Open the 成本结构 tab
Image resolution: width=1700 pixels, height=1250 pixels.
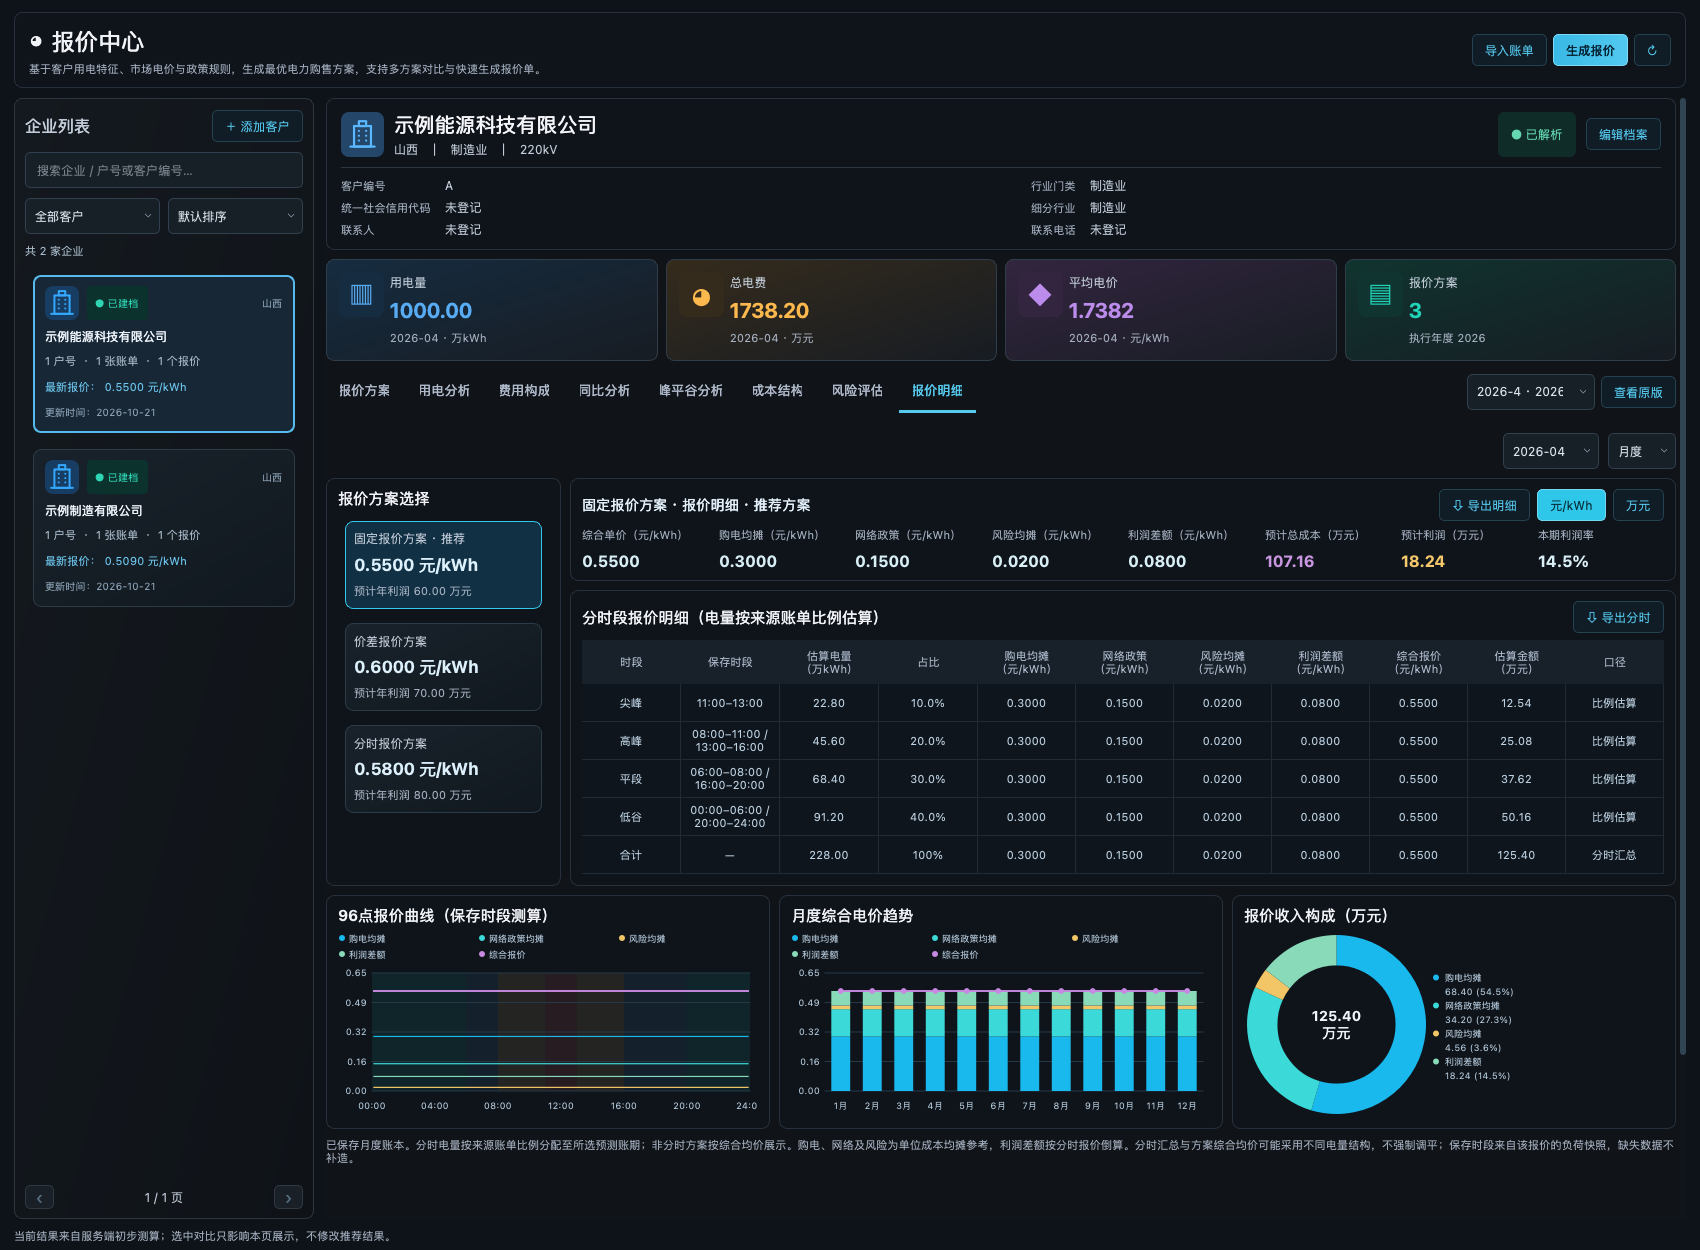pyautogui.click(x=777, y=391)
